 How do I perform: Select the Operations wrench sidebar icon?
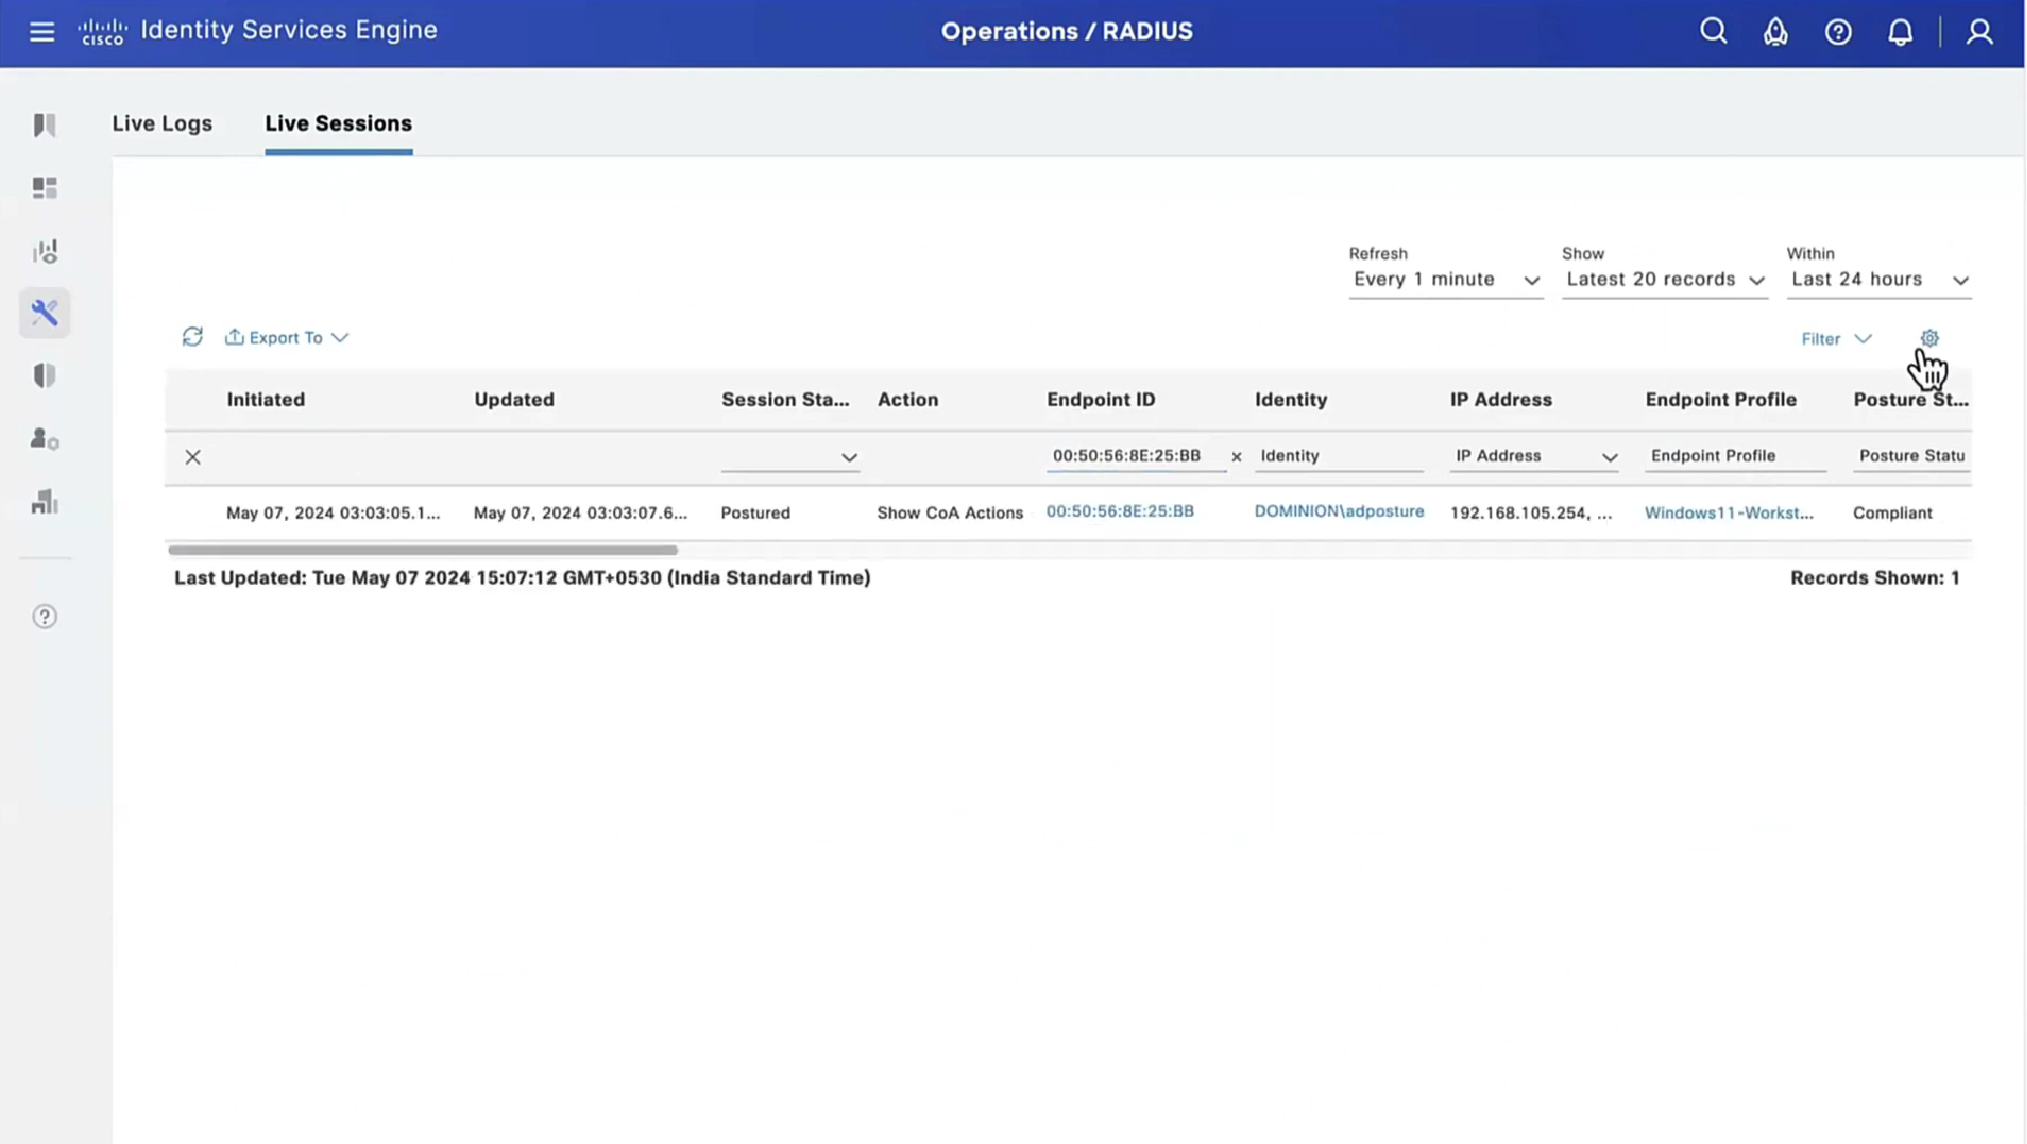pyautogui.click(x=44, y=313)
